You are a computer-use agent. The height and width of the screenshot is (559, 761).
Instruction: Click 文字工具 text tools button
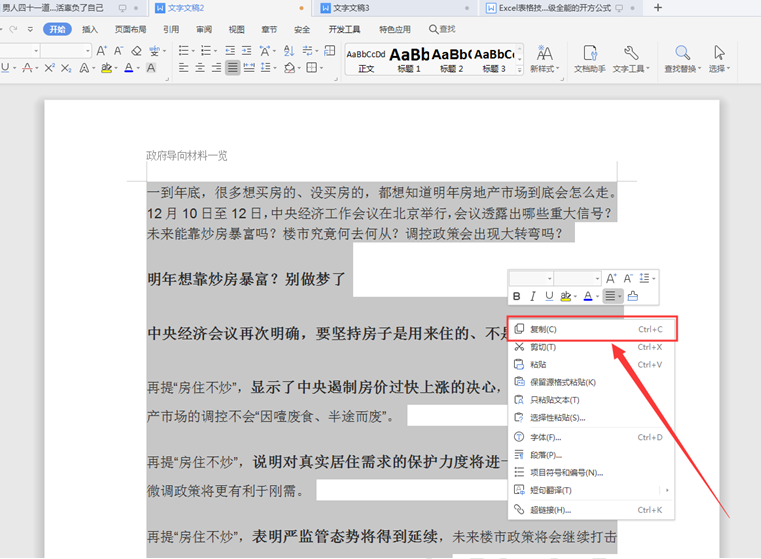630,59
